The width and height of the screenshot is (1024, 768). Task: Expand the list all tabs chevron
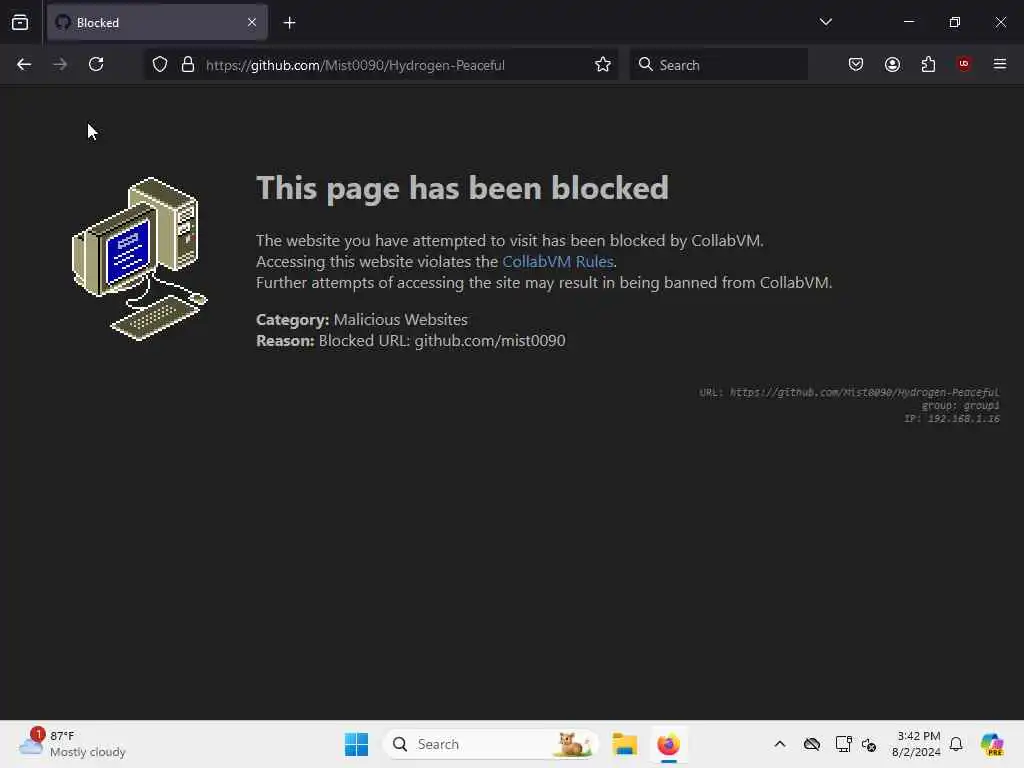coord(825,22)
